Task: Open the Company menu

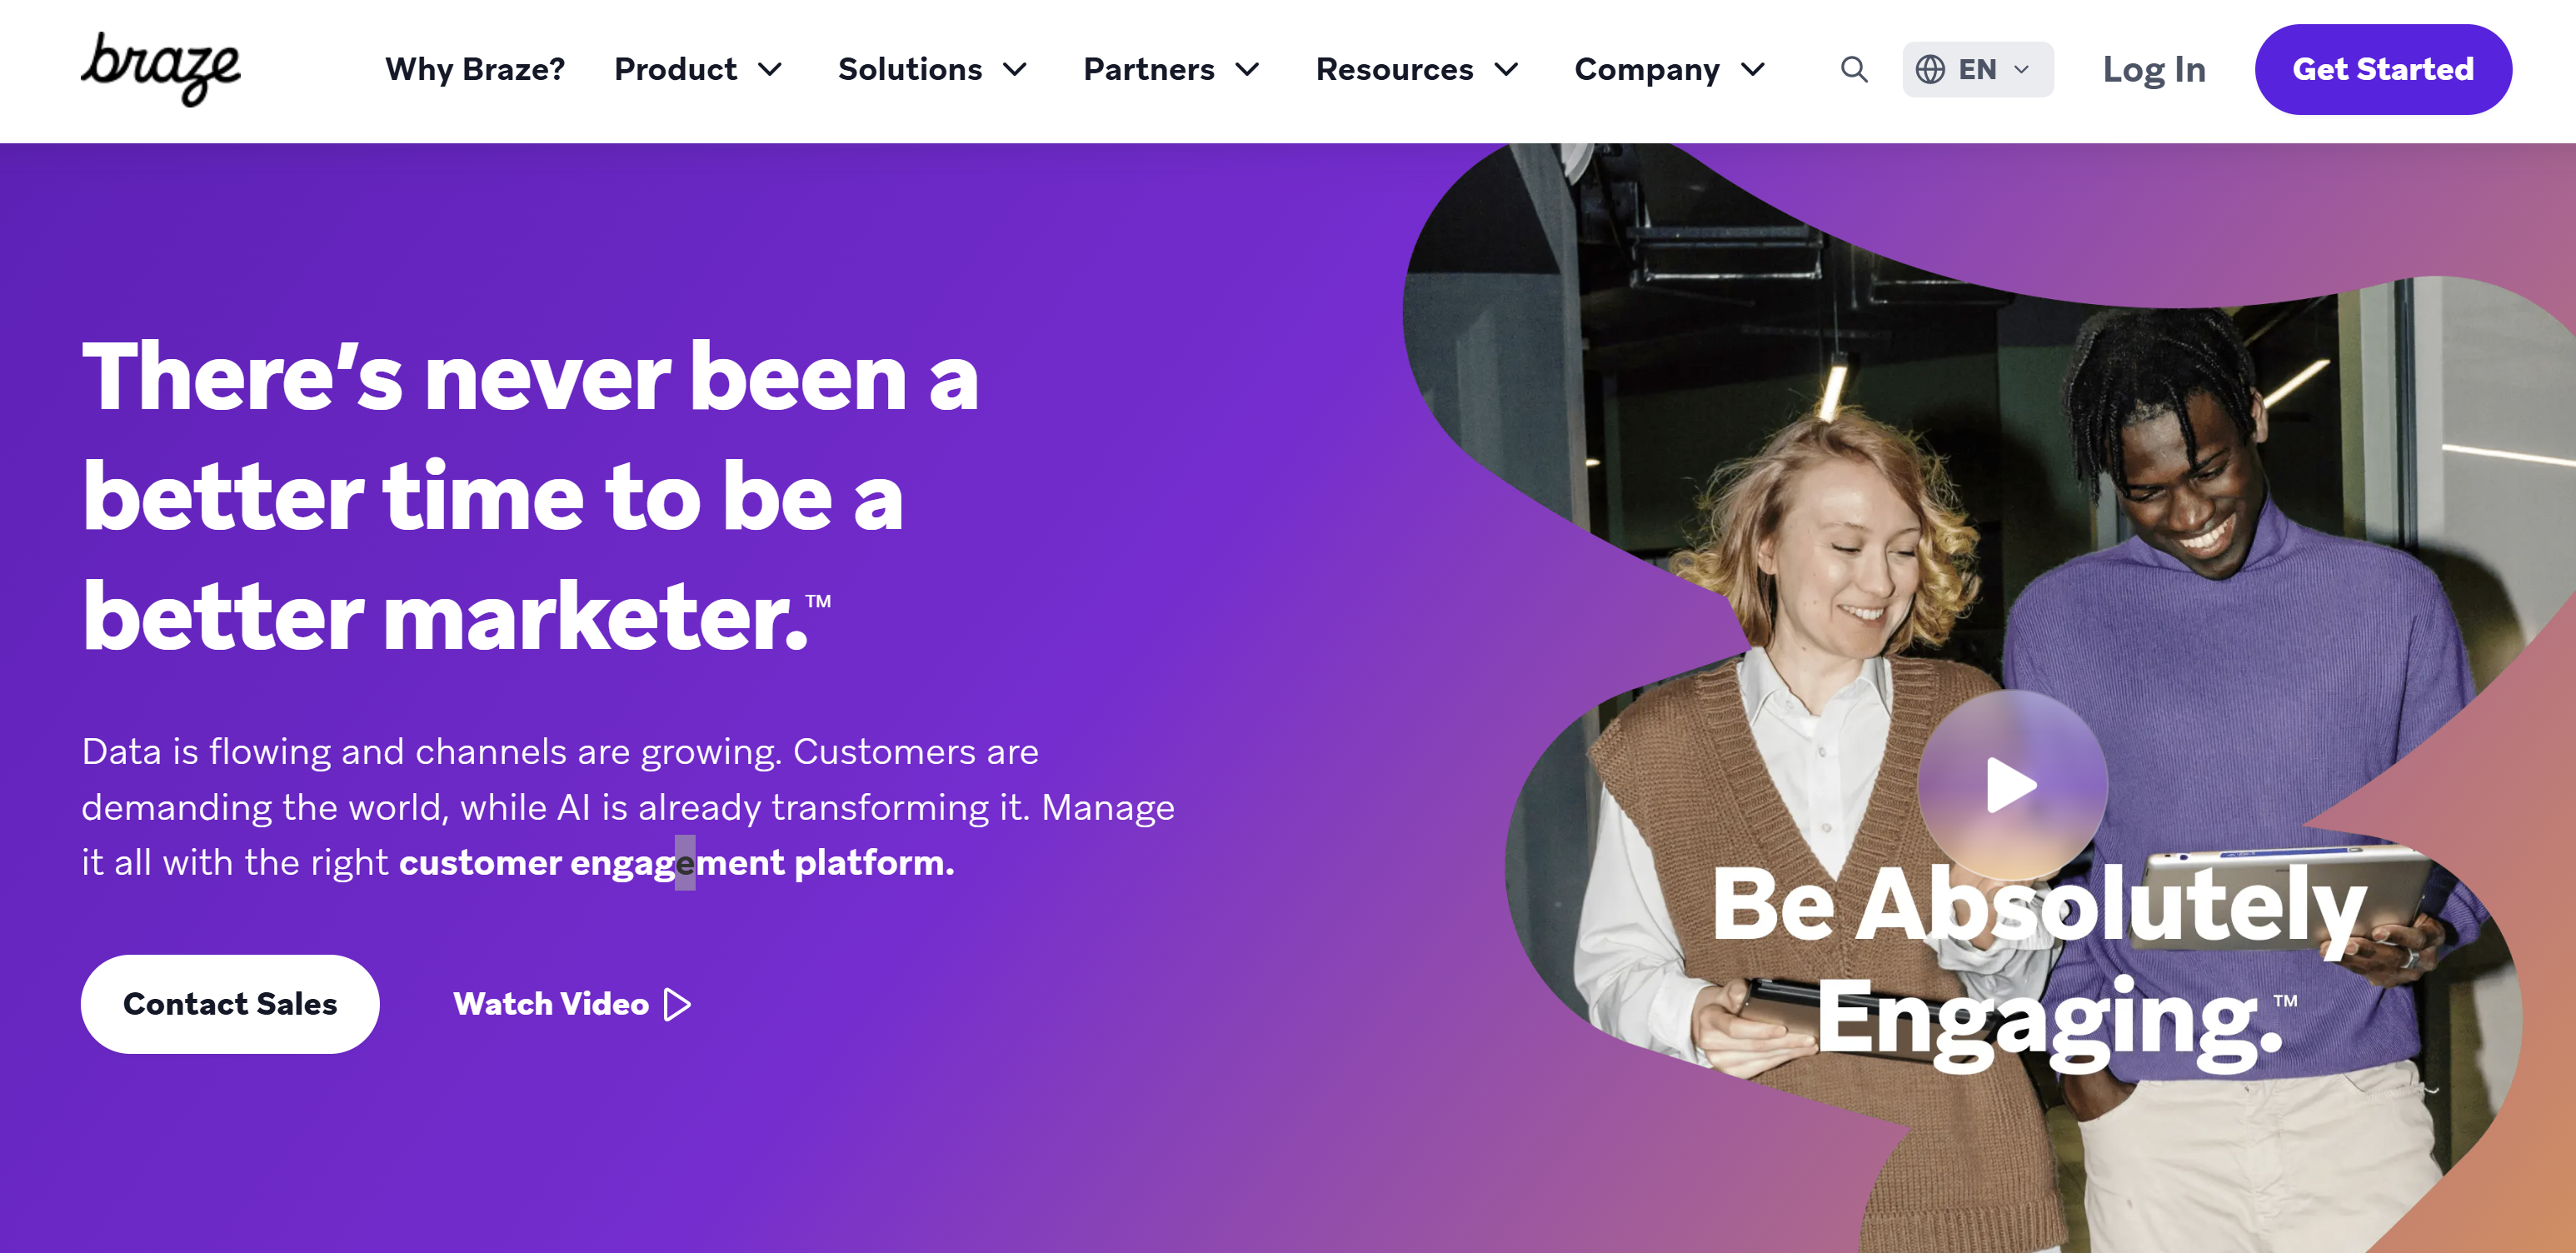Action: coord(1646,69)
